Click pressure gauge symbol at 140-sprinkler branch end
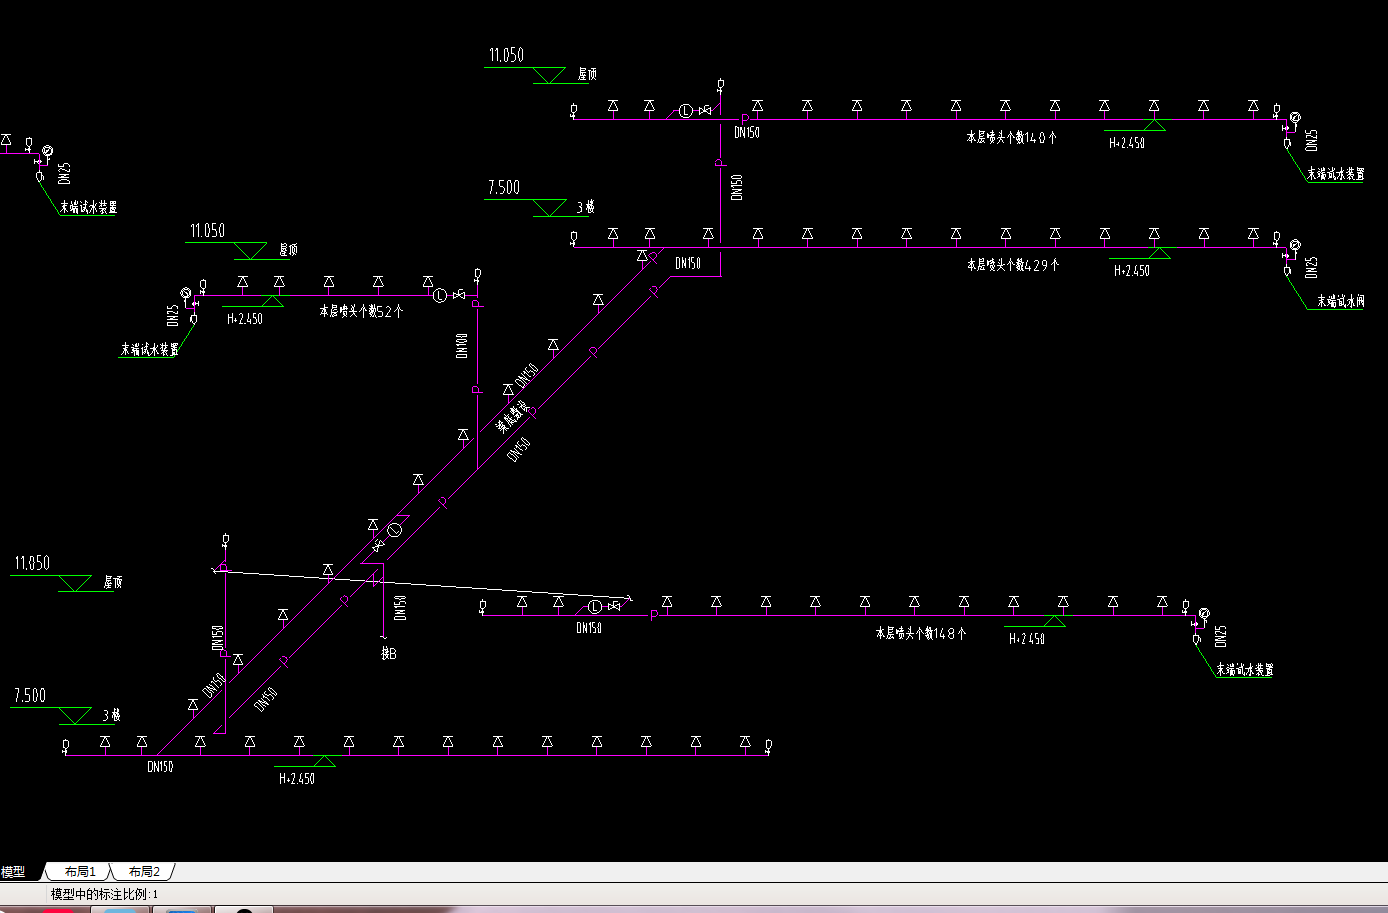 (1295, 117)
